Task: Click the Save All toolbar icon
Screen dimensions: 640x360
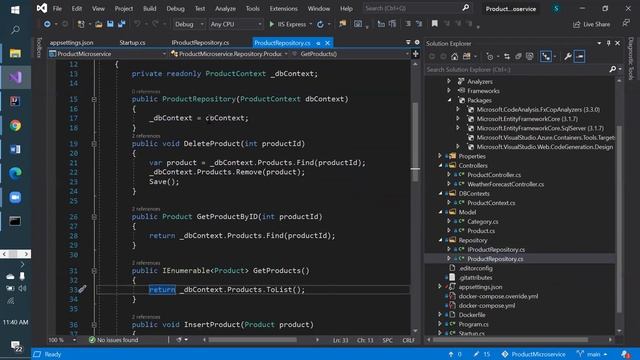Action: [x=122, y=24]
